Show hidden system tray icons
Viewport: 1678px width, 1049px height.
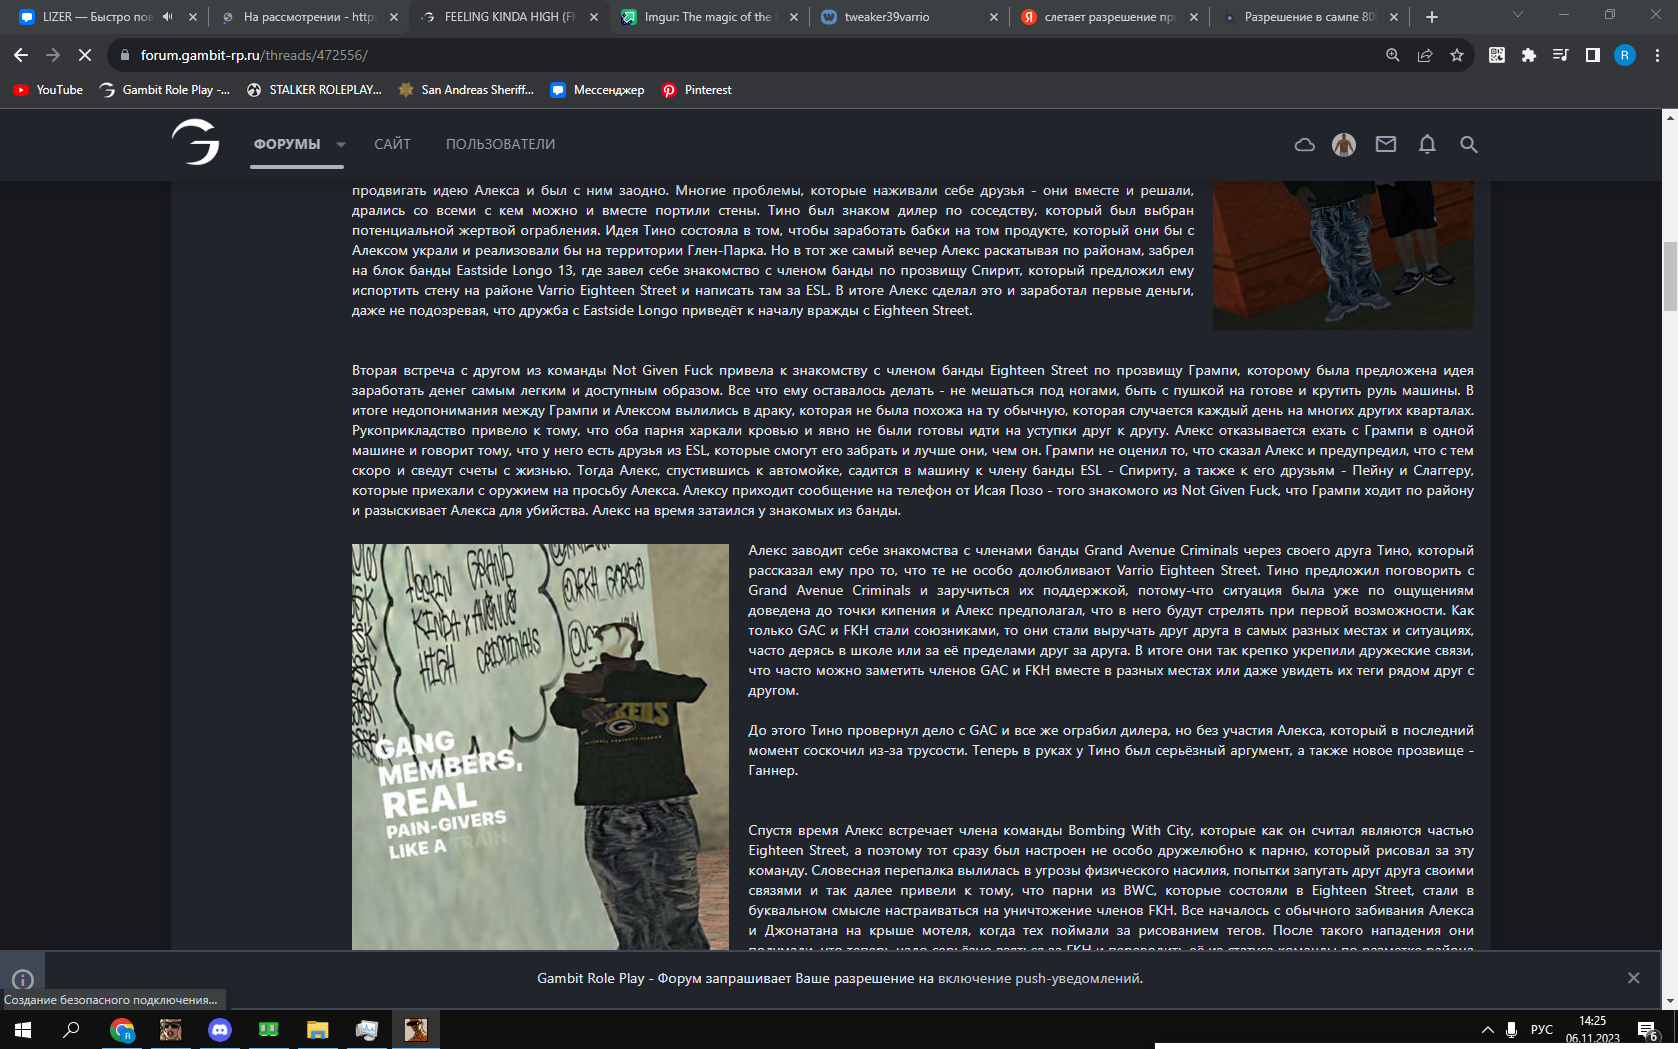pyautogui.click(x=1487, y=1029)
